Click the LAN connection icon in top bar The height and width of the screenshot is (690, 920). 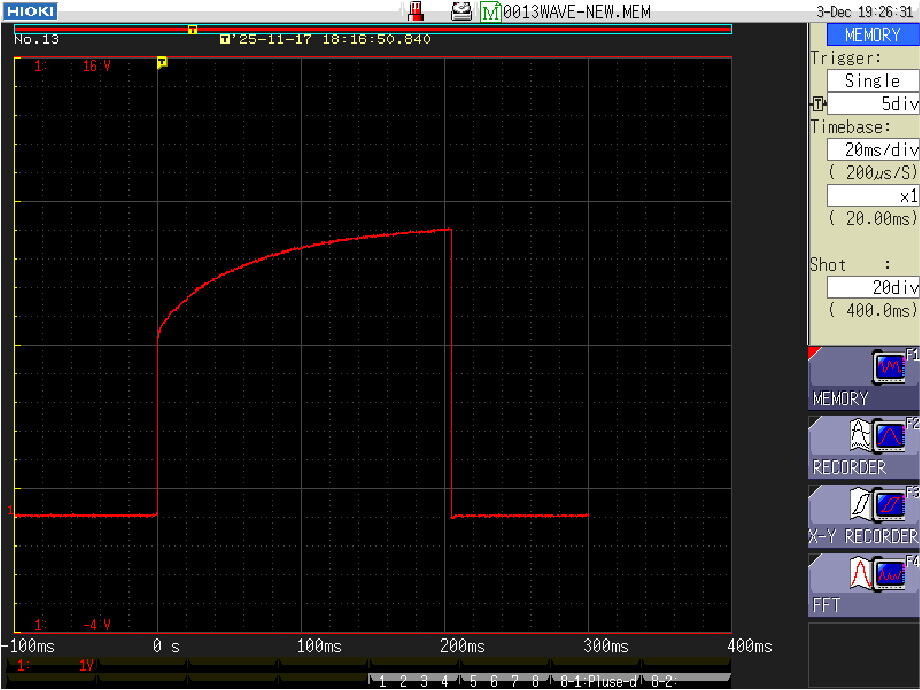click(418, 11)
